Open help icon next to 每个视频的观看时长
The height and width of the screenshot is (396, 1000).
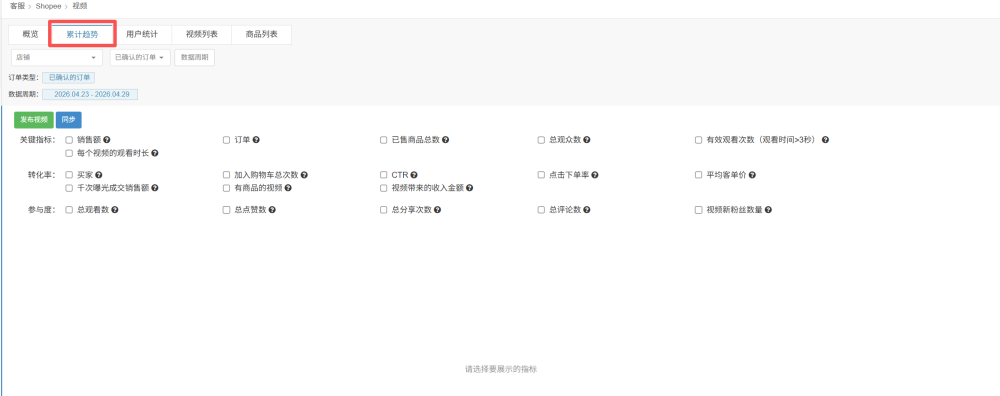[x=155, y=153]
